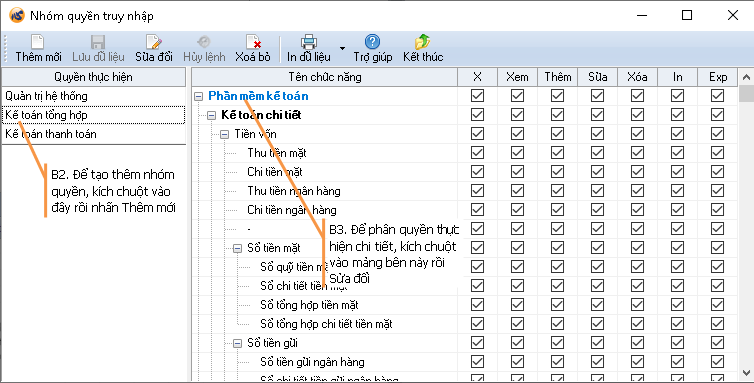Click the Thêm mới toolbar icon

click(38, 42)
